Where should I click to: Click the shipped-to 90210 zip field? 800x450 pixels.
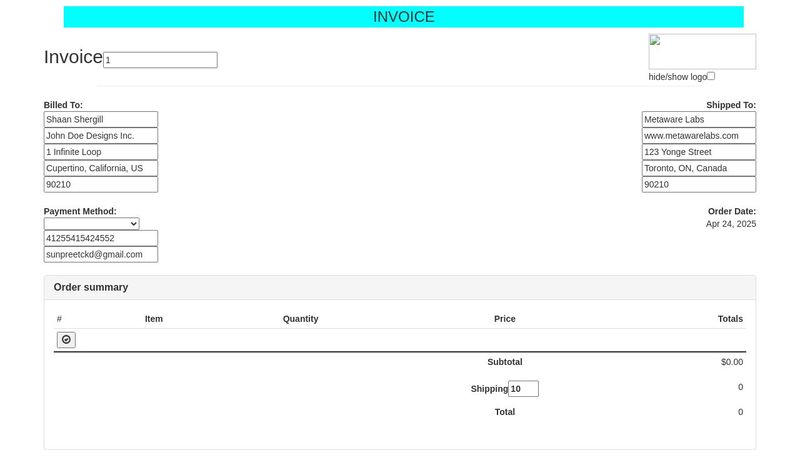tap(699, 185)
